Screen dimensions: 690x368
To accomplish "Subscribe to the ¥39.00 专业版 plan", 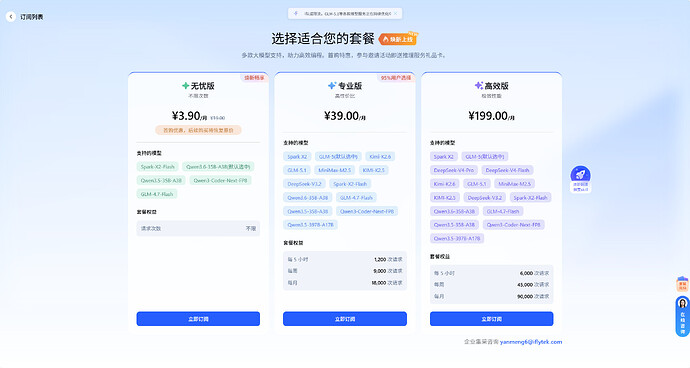I will (x=345, y=319).
